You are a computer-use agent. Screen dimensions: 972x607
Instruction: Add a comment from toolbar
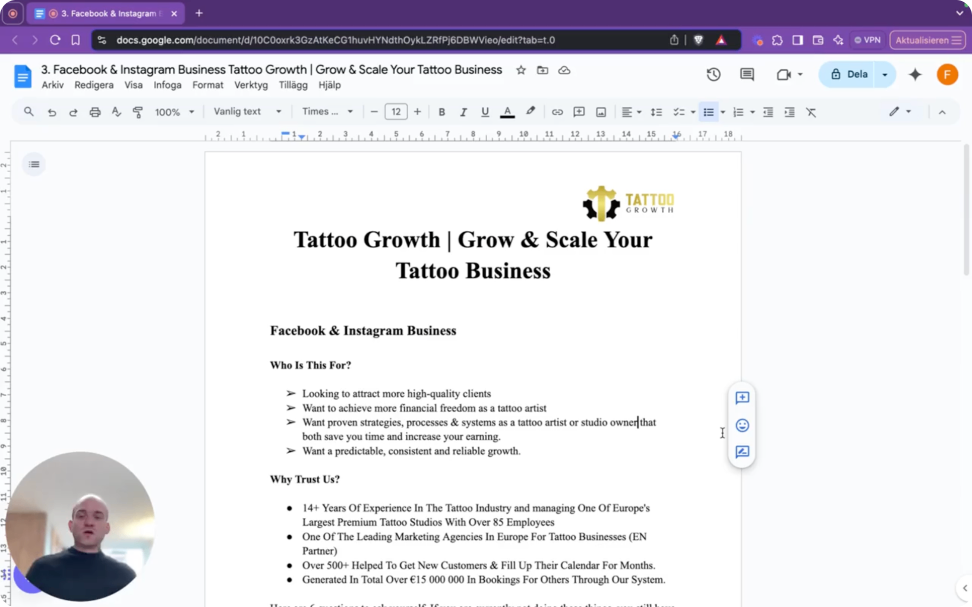click(579, 112)
